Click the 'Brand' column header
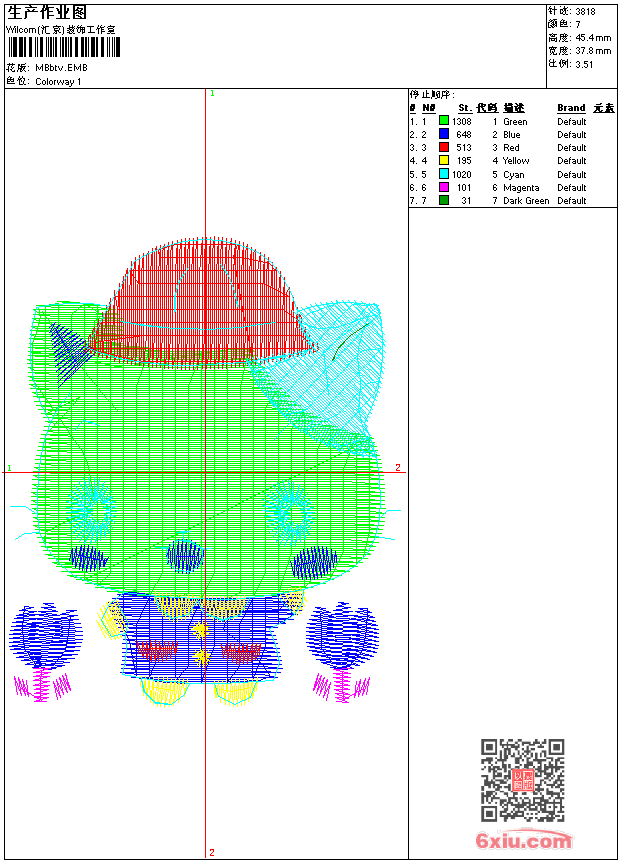620x860 pixels. point(571,108)
